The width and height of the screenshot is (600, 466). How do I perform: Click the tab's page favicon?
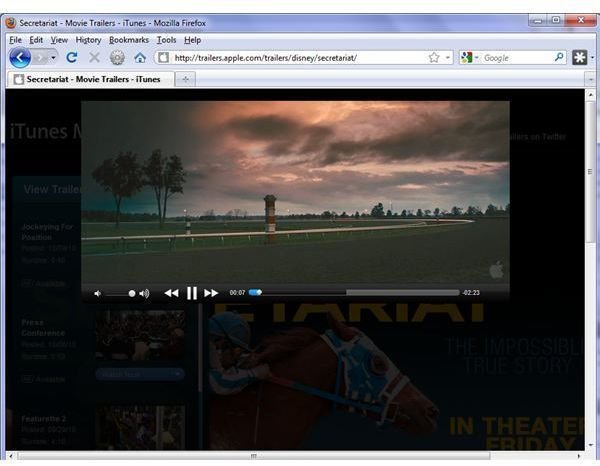[18, 79]
